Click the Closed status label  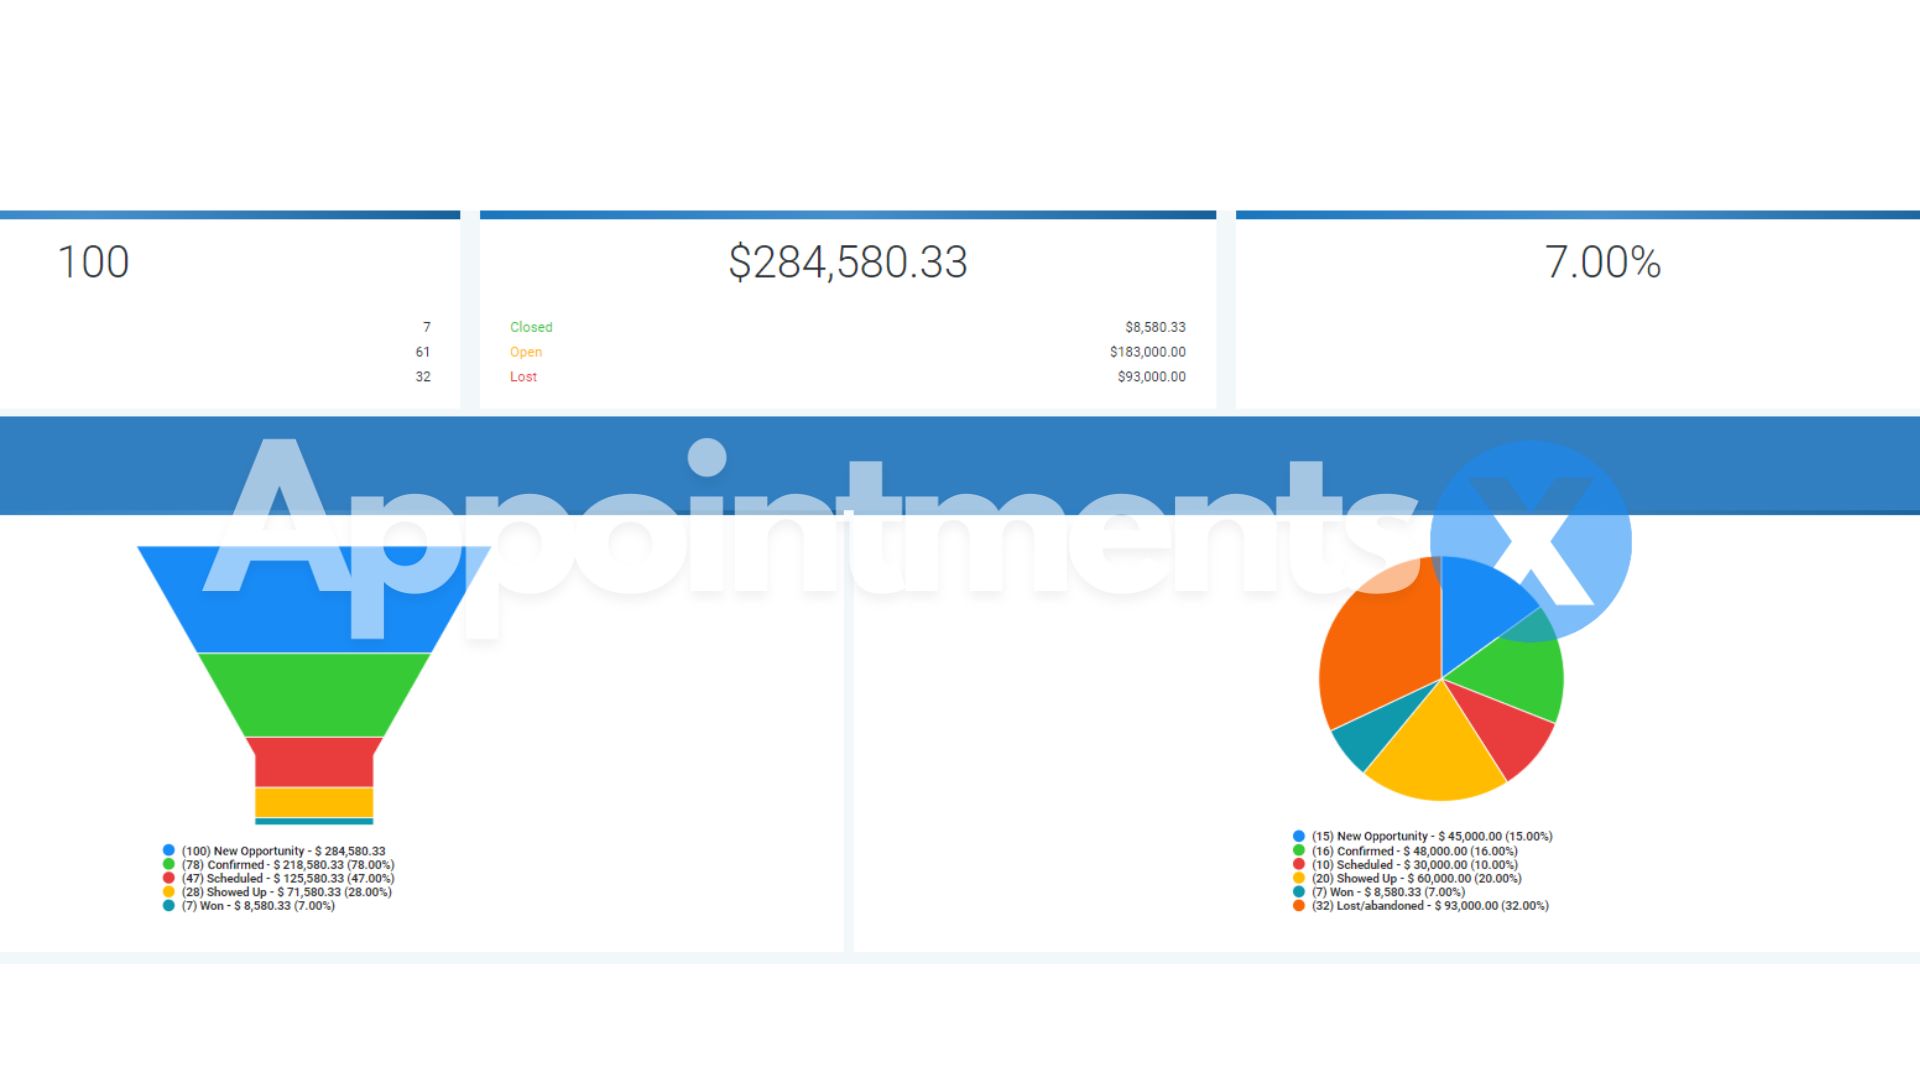(531, 326)
